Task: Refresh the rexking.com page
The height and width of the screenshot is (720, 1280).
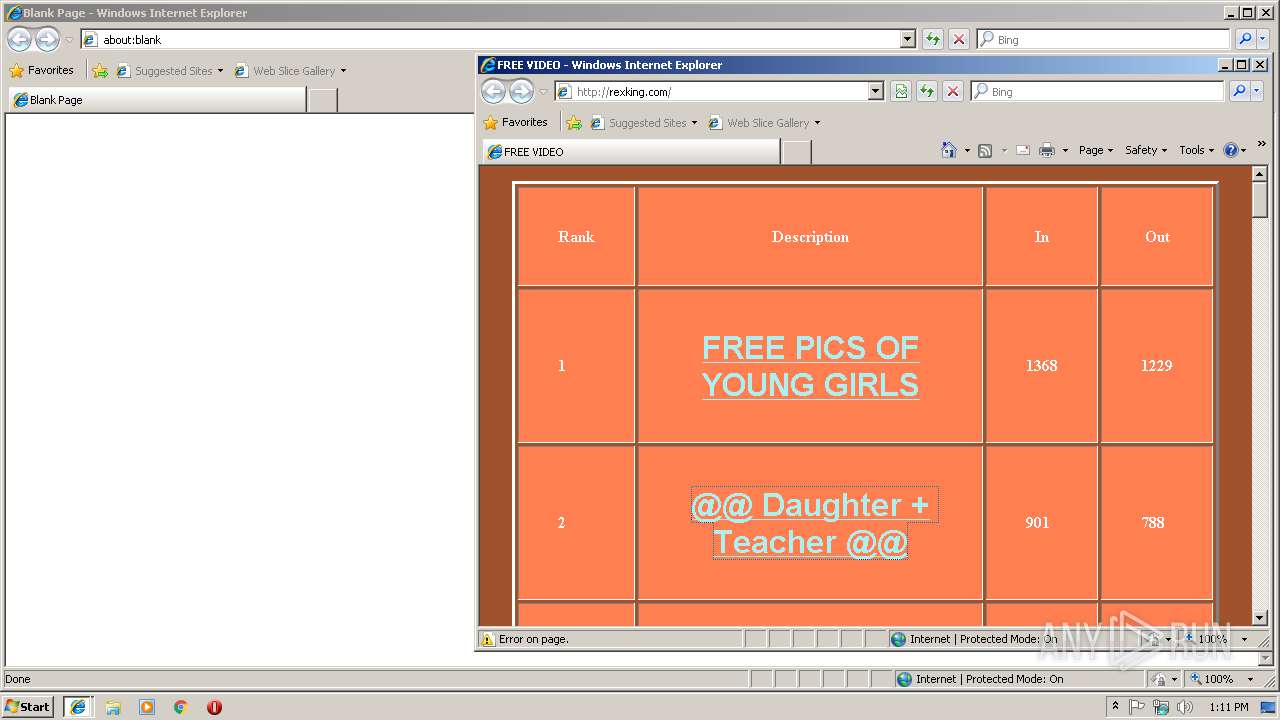Action: click(x=927, y=91)
